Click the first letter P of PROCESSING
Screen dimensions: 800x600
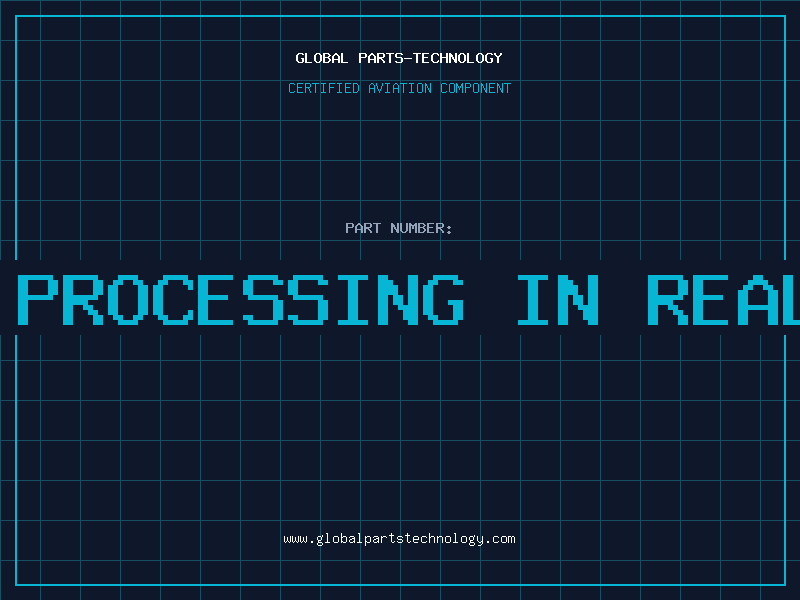click(38, 299)
